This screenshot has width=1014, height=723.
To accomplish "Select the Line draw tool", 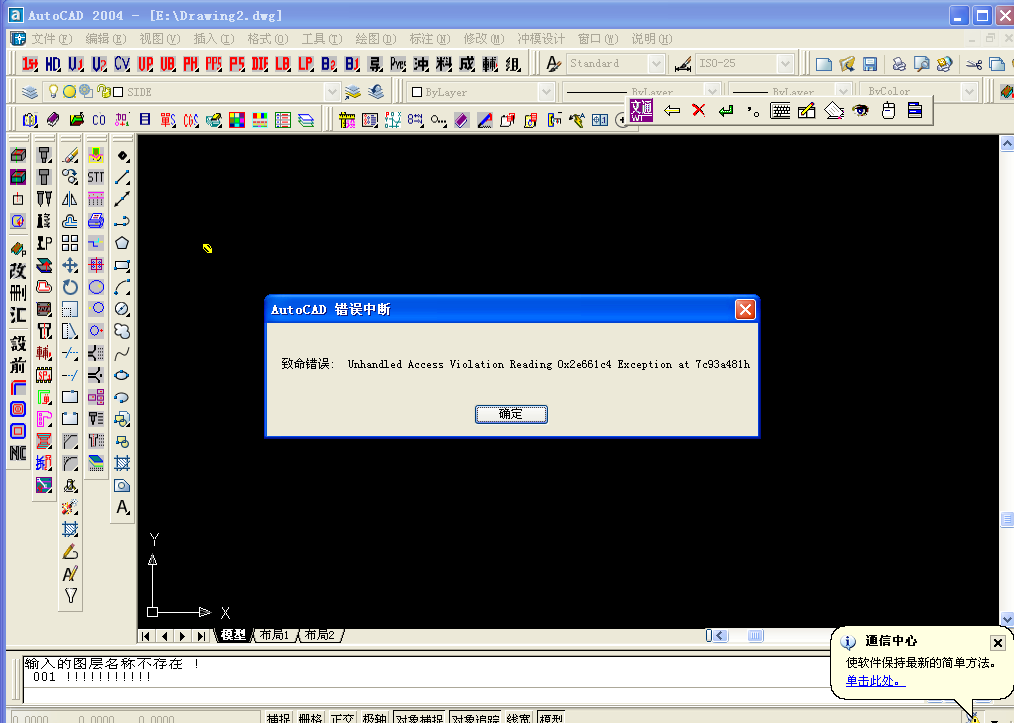I will (122, 177).
